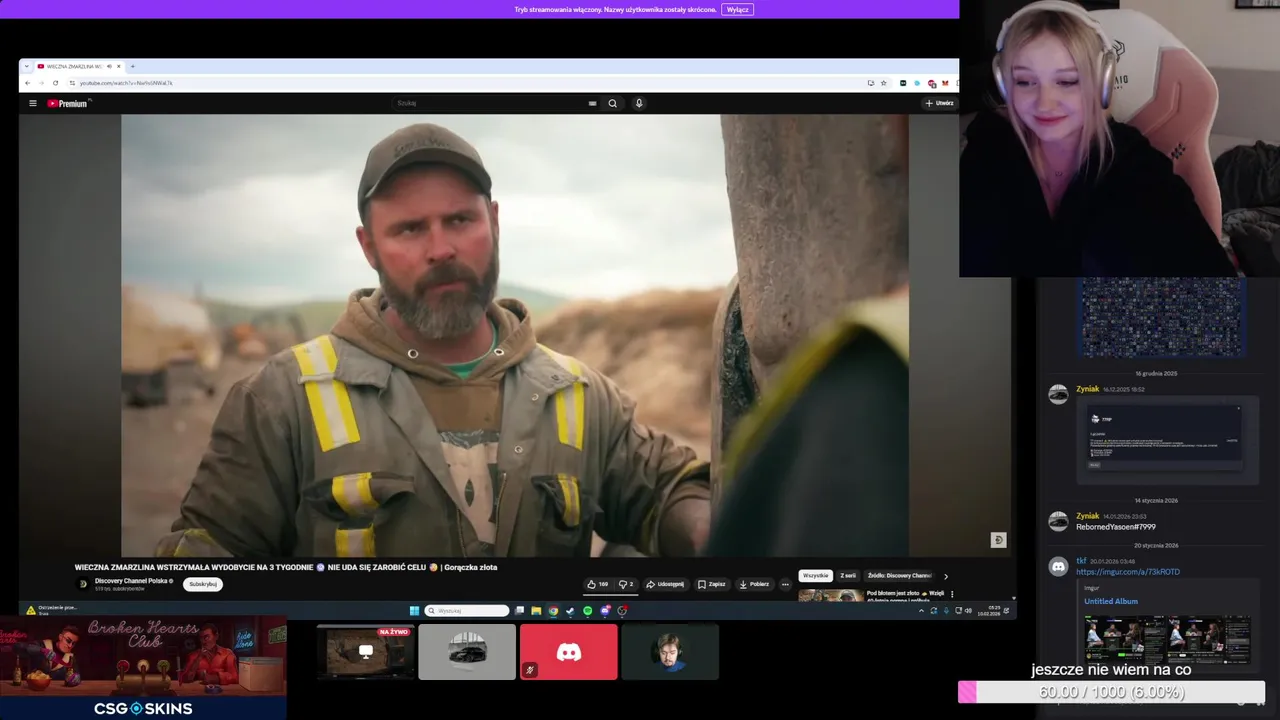Activate YouTube voice search microphone

coord(639,103)
